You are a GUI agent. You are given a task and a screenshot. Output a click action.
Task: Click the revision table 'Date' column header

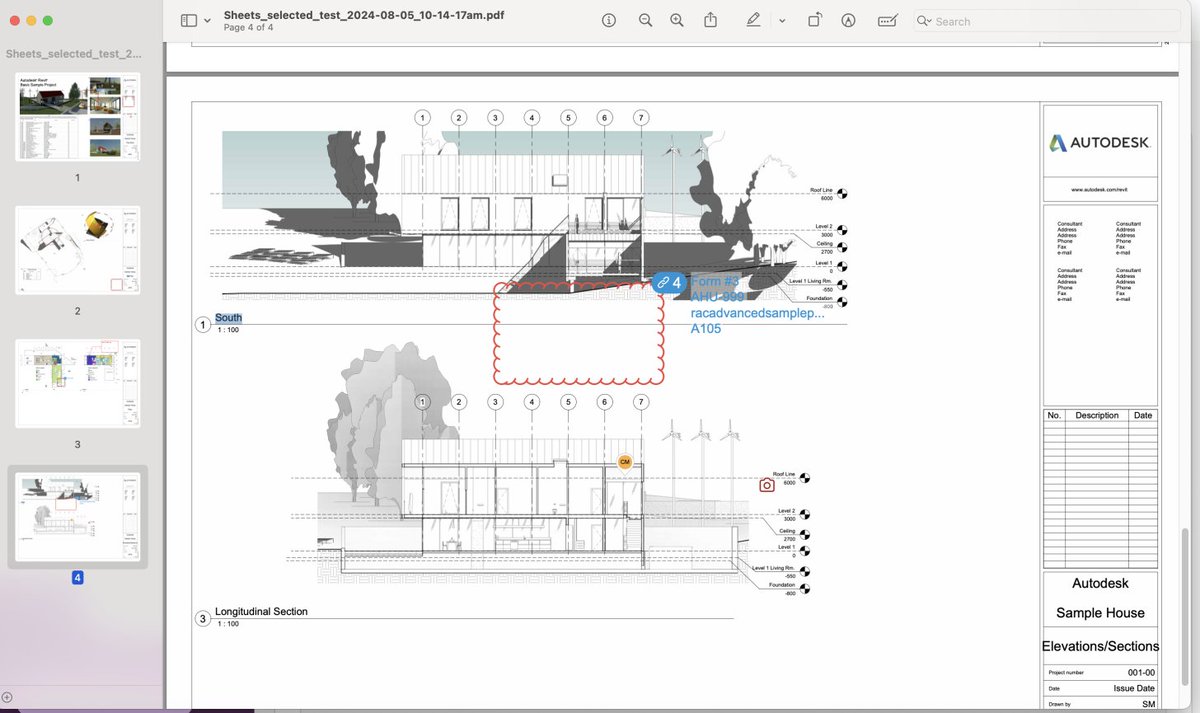pyautogui.click(x=1143, y=415)
